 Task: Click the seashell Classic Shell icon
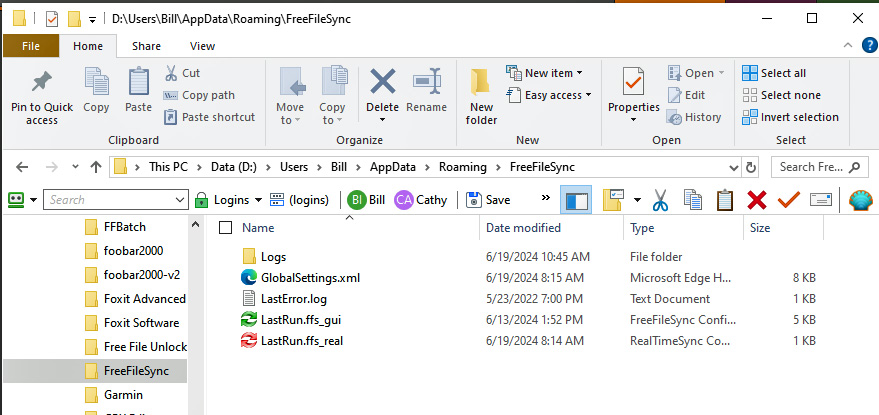pos(861,200)
